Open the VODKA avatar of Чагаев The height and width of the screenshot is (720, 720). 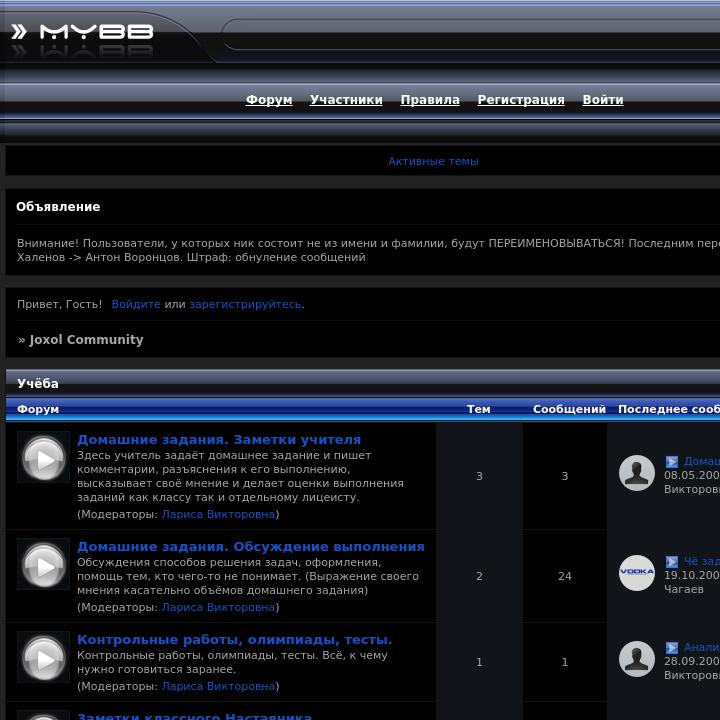[636, 573]
